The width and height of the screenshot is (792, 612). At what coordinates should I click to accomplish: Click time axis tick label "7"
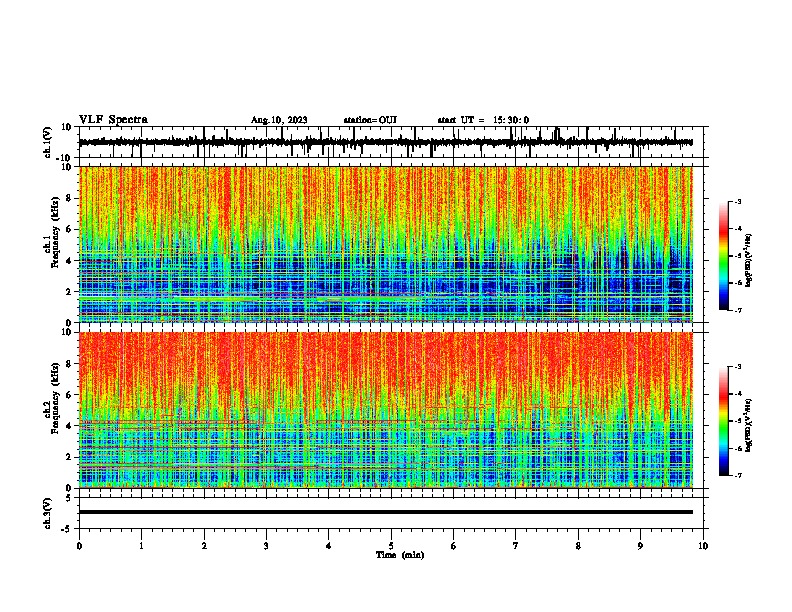coord(516,546)
